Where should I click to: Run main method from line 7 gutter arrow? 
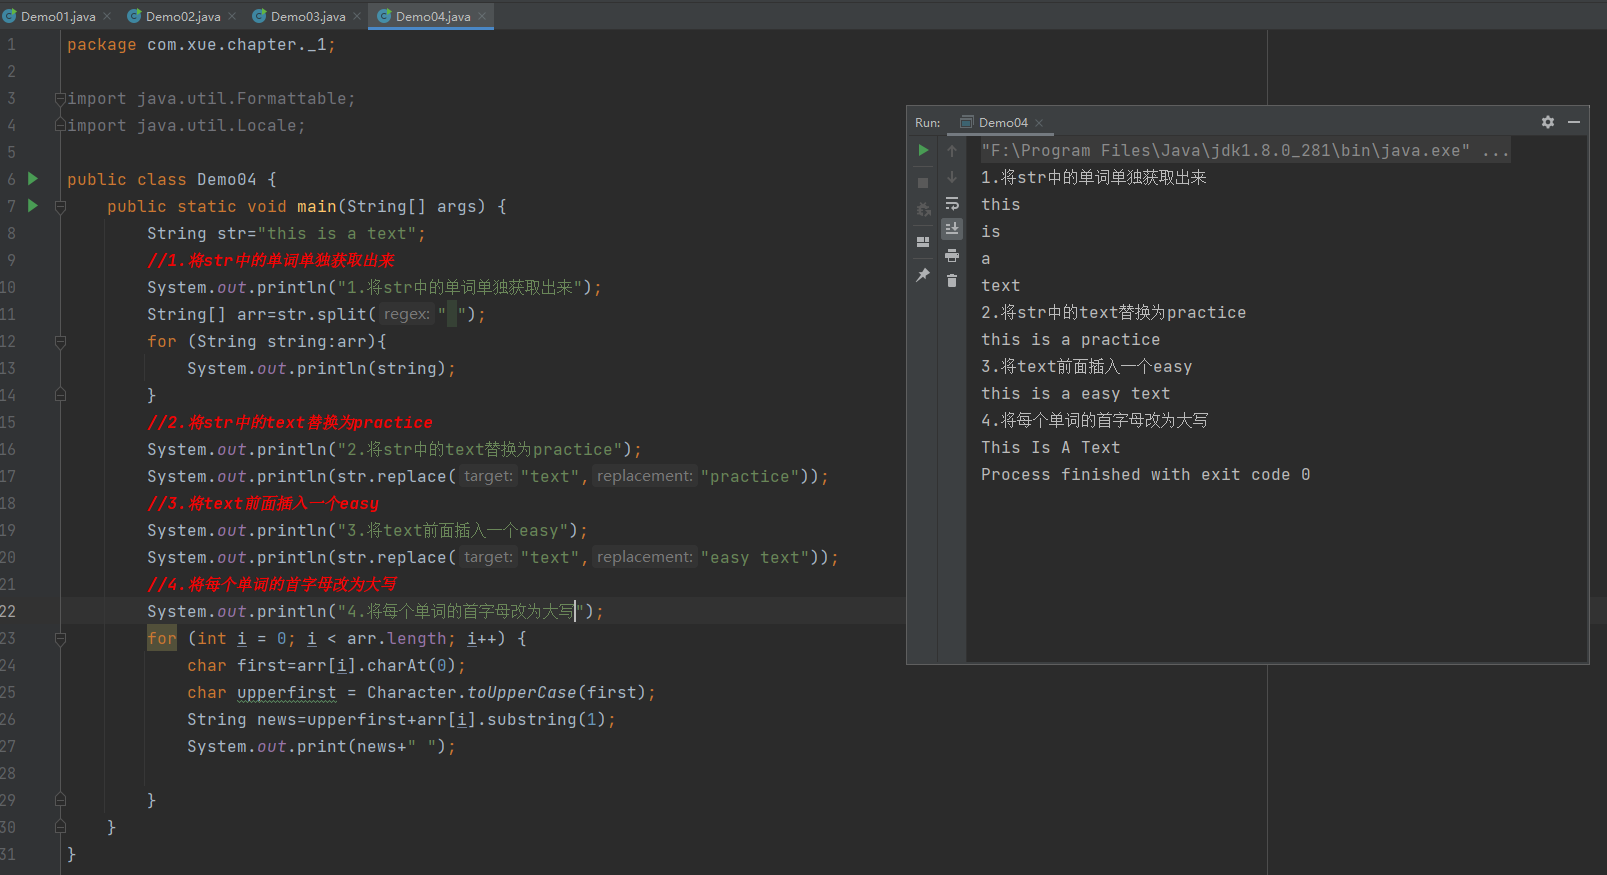pos(33,206)
